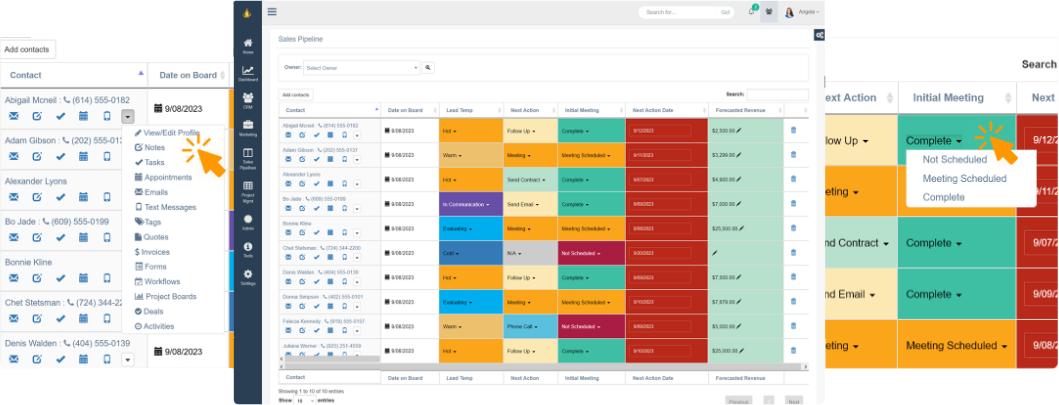Choose Appointments from the contact menu
Screen dimensions: 1059x405
(163, 177)
